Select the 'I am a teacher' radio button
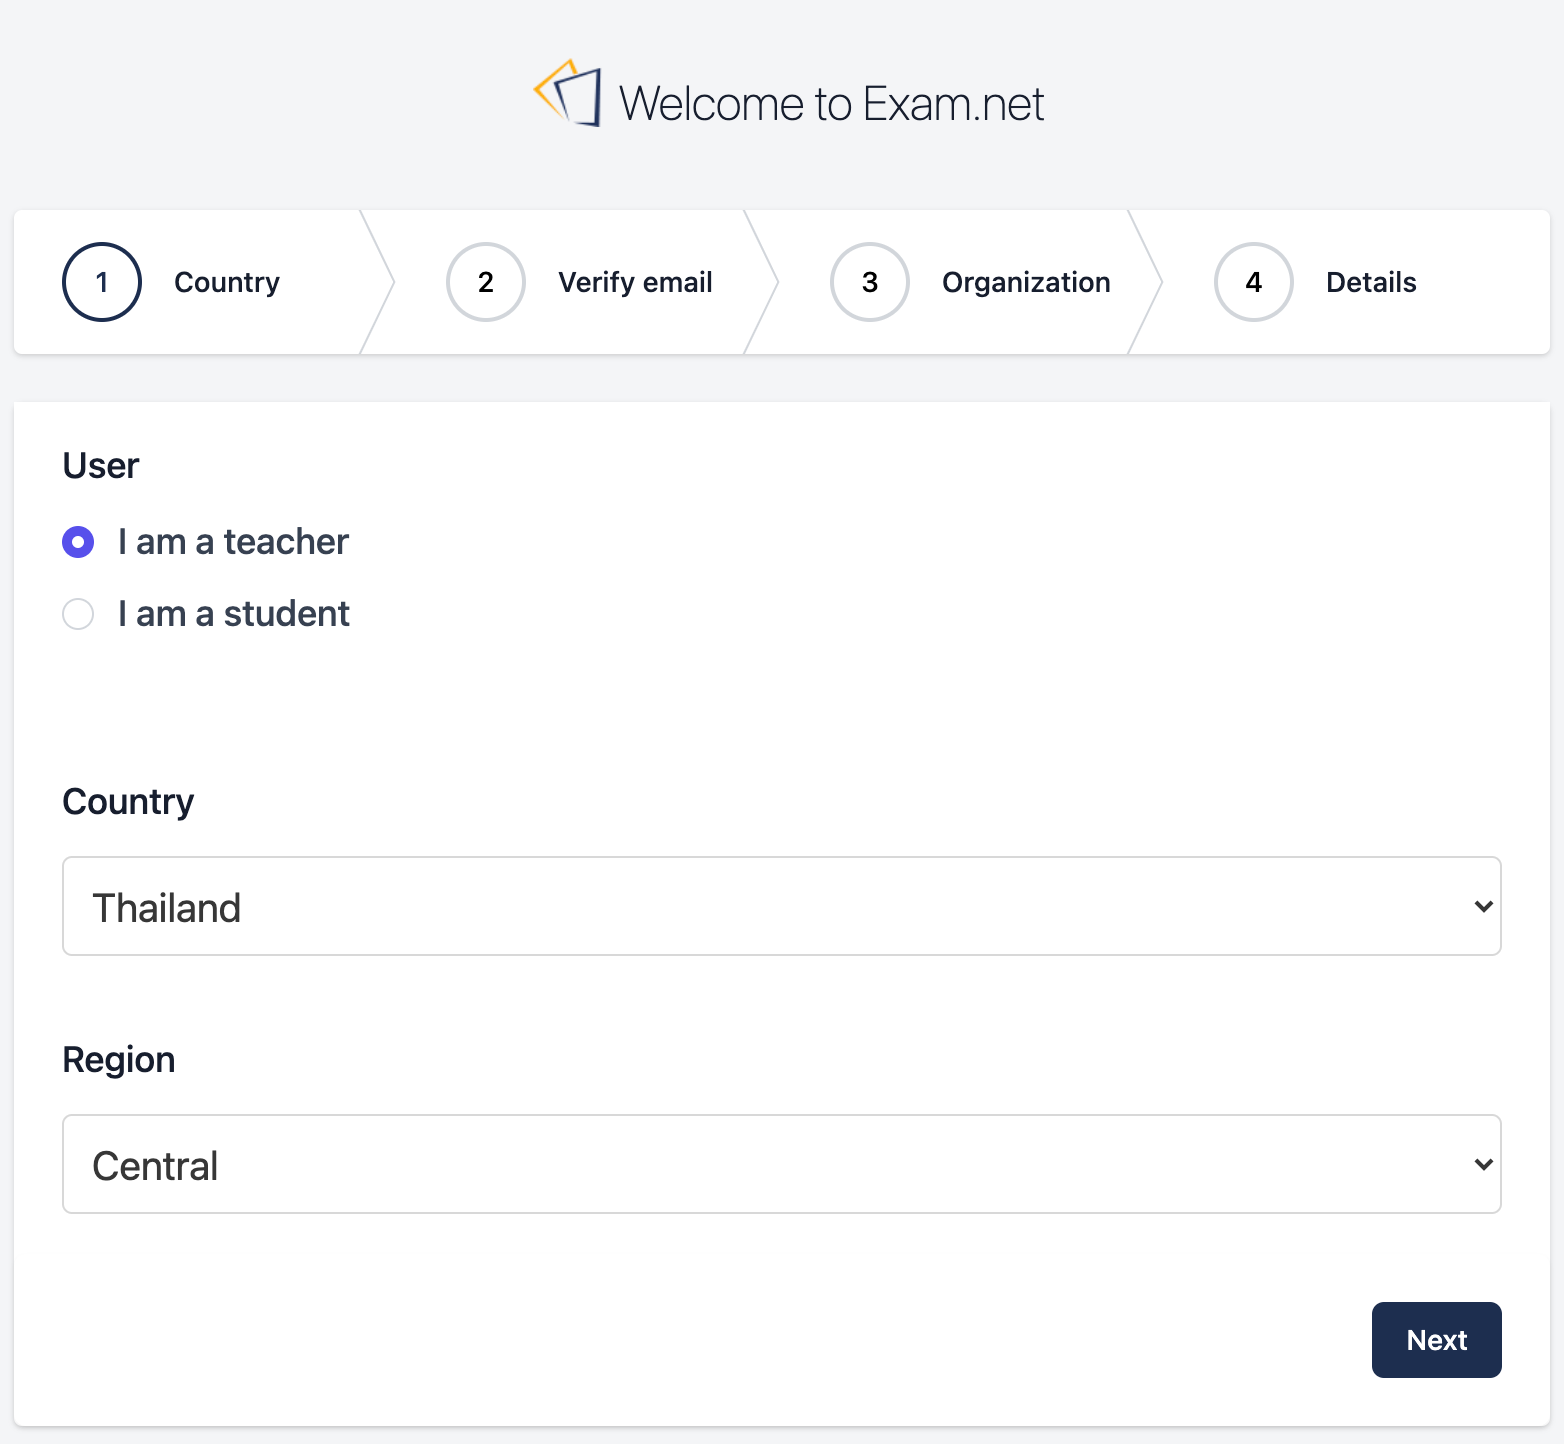The width and height of the screenshot is (1564, 1444). [77, 542]
